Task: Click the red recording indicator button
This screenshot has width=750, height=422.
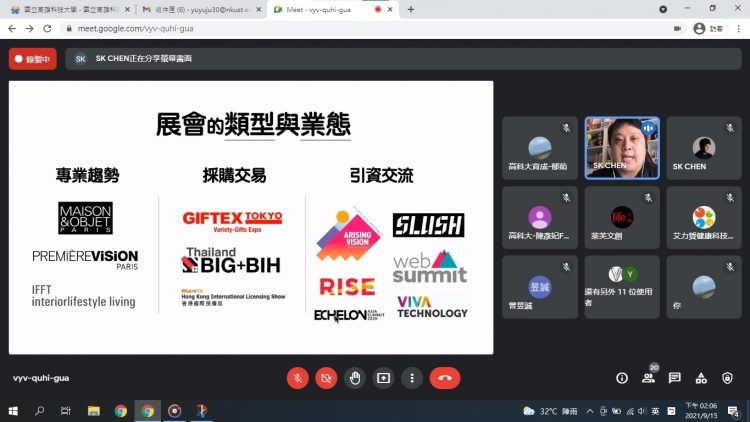Action: (x=33, y=59)
